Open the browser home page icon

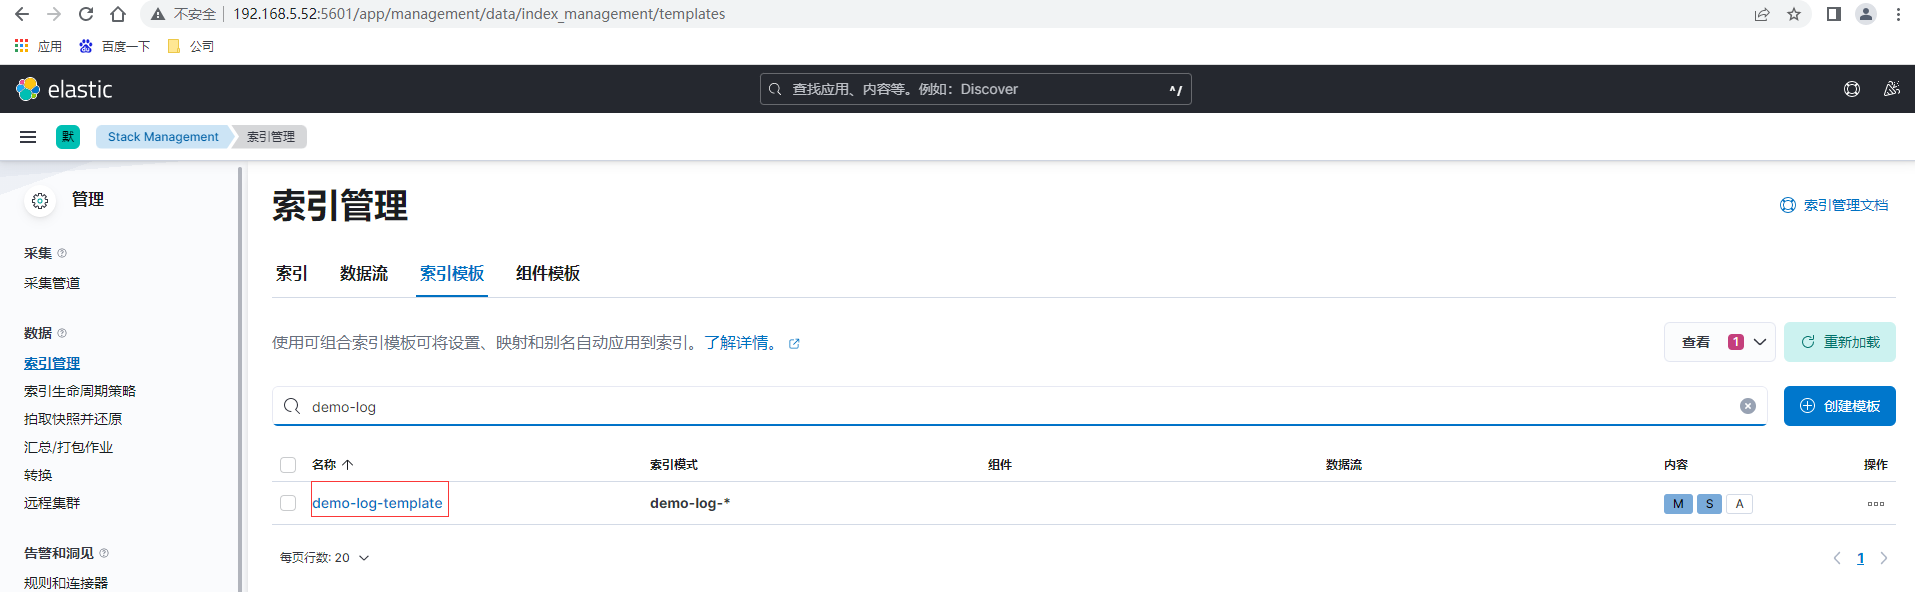[118, 14]
